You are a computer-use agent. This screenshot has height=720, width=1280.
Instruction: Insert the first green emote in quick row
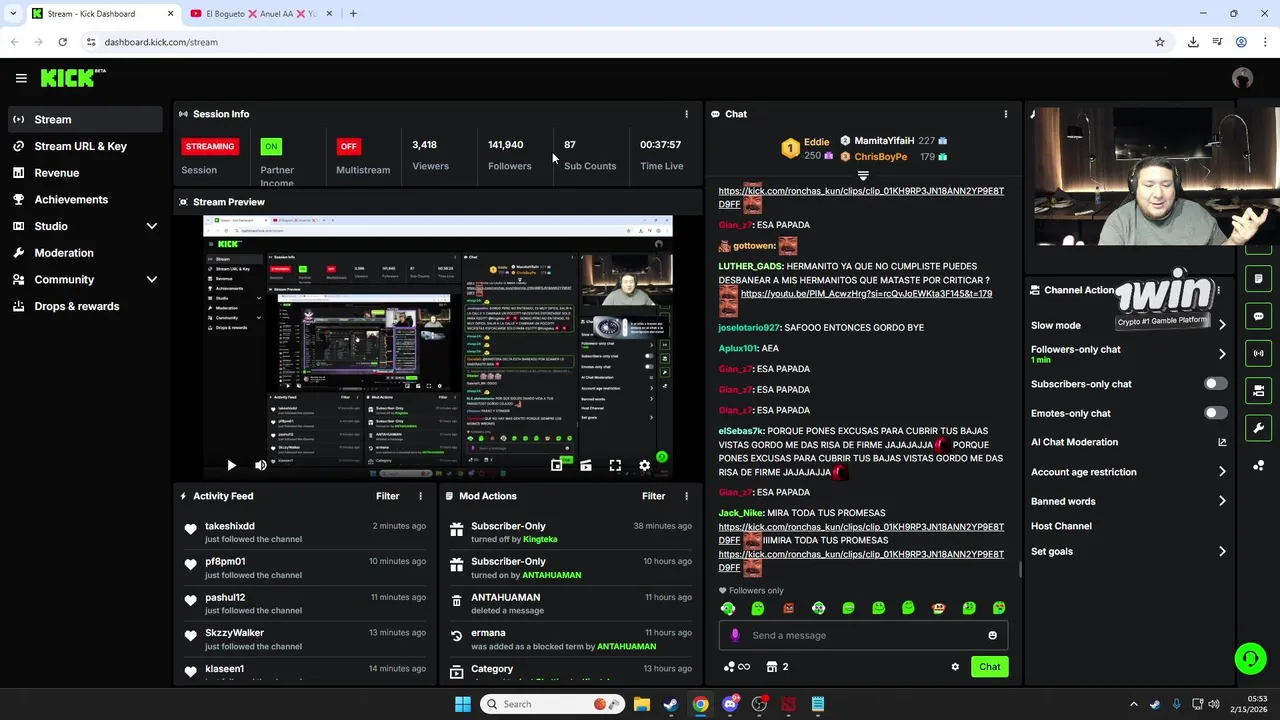point(728,608)
